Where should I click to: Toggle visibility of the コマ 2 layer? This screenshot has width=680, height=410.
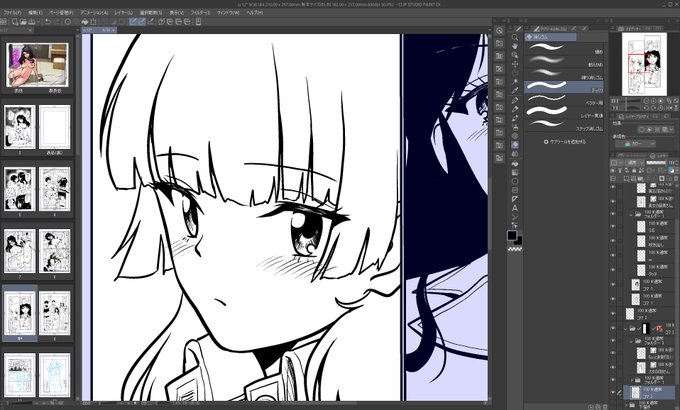coord(613,313)
